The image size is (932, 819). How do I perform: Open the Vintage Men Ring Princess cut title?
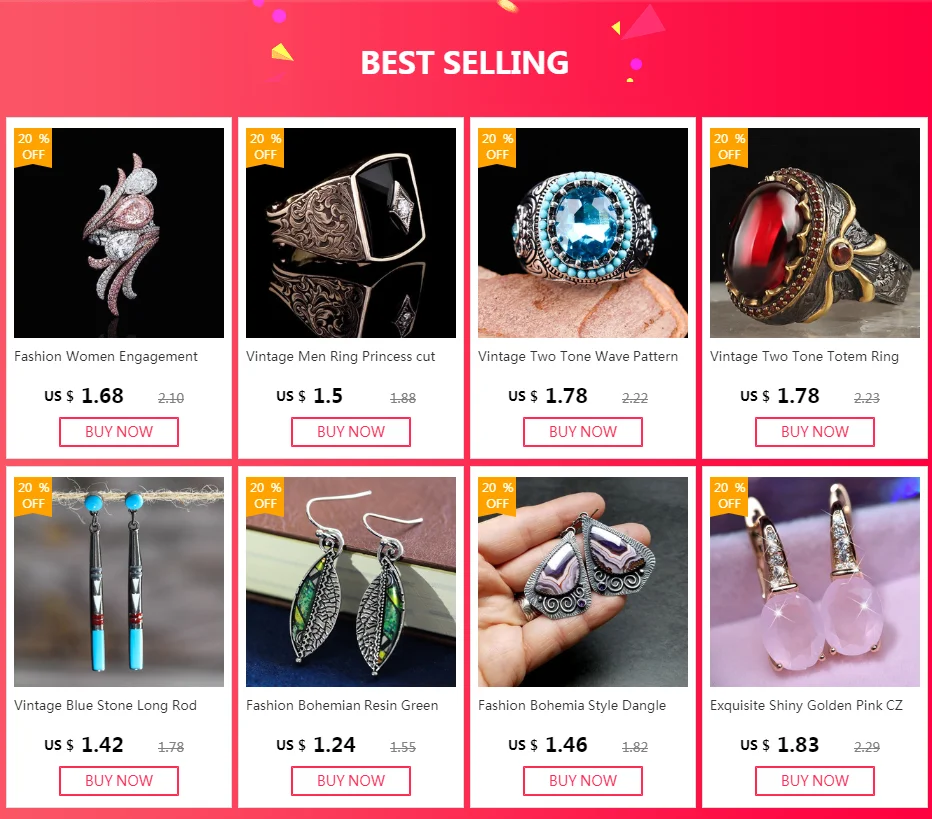pyautogui.click(x=341, y=357)
